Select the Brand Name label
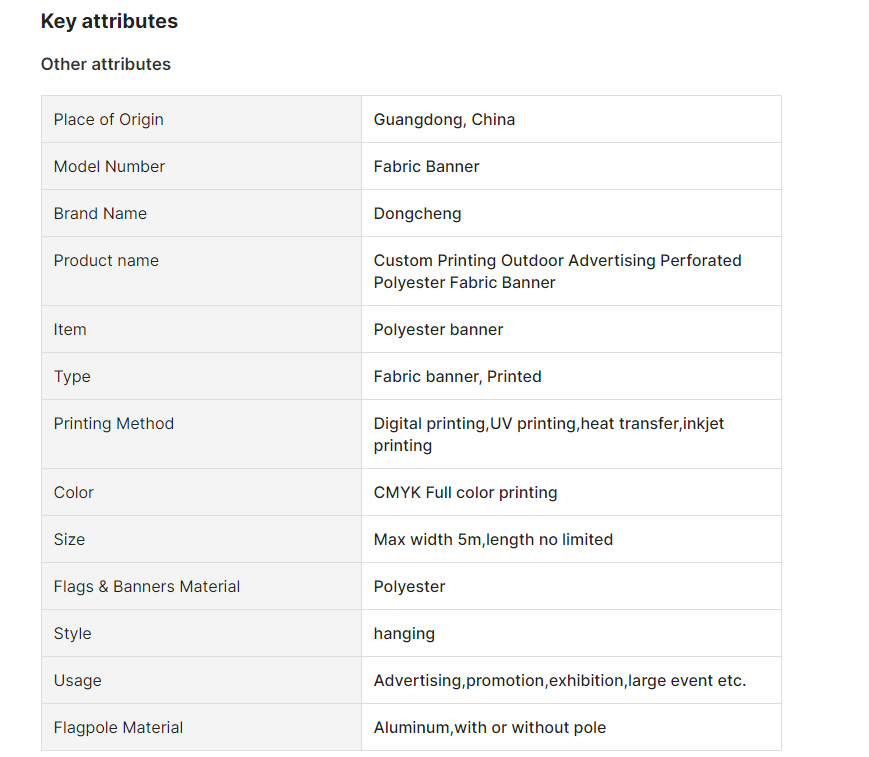The image size is (869, 757). tap(100, 213)
